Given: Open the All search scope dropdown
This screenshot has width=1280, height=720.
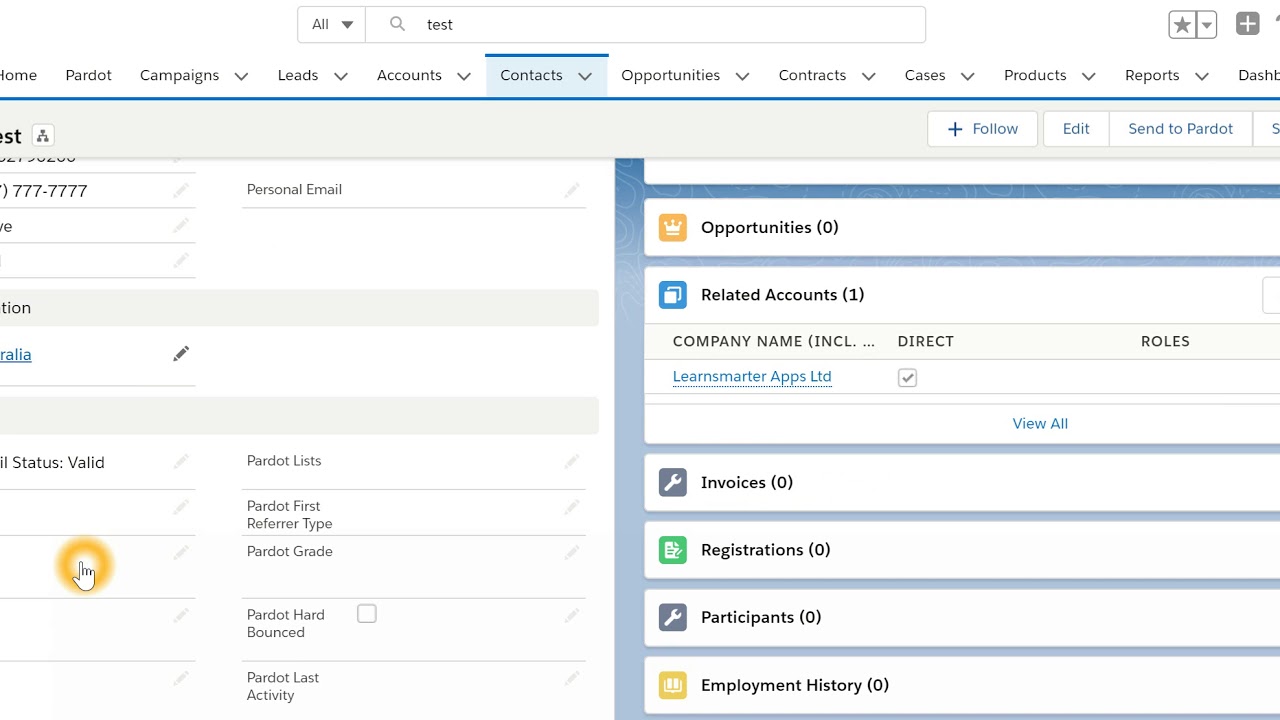Looking at the screenshot, I should pos(331,24).
